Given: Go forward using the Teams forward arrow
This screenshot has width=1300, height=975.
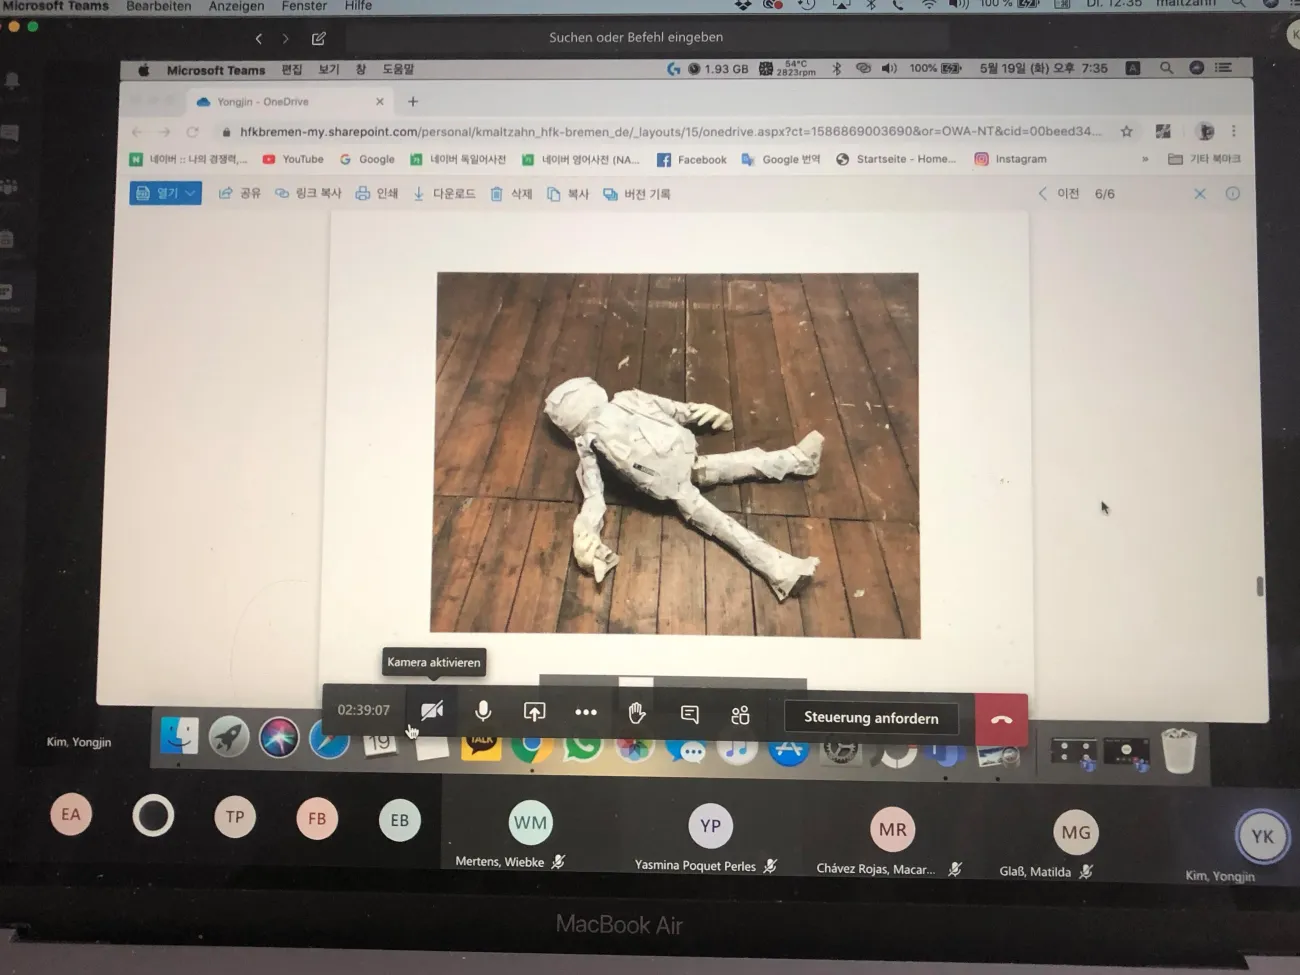Looking at the screenshot, I should pos(286,39).
